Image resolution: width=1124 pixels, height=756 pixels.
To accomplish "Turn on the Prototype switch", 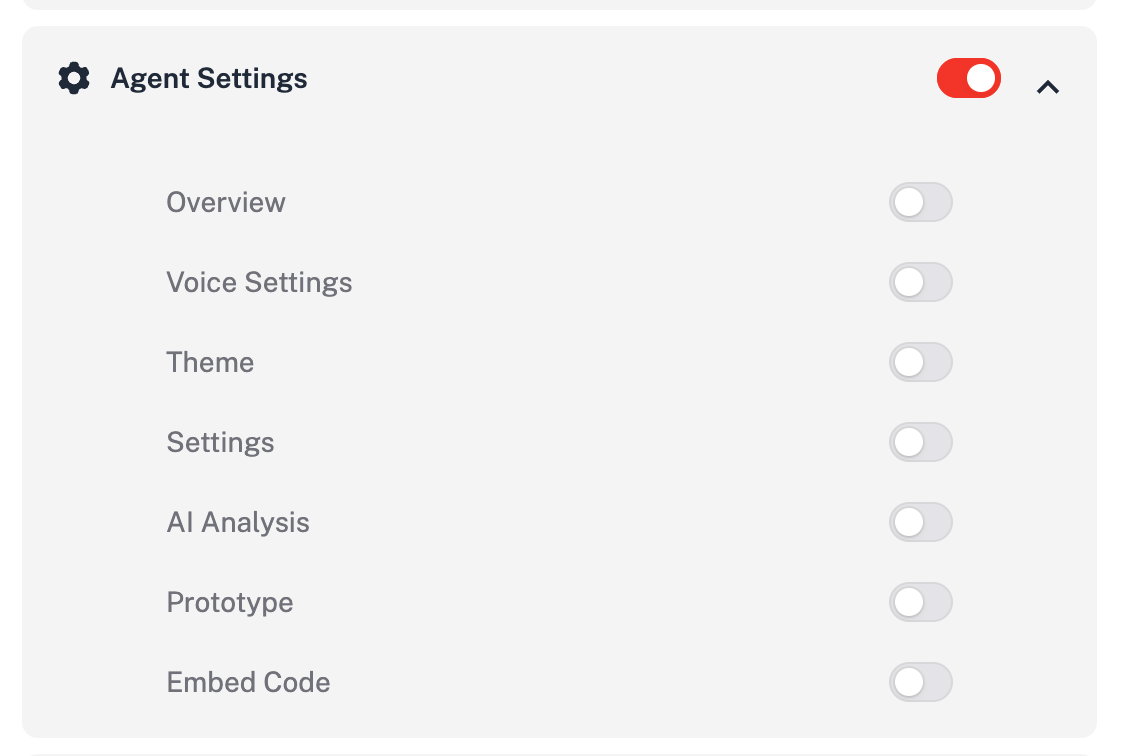I will coord(920,602).
